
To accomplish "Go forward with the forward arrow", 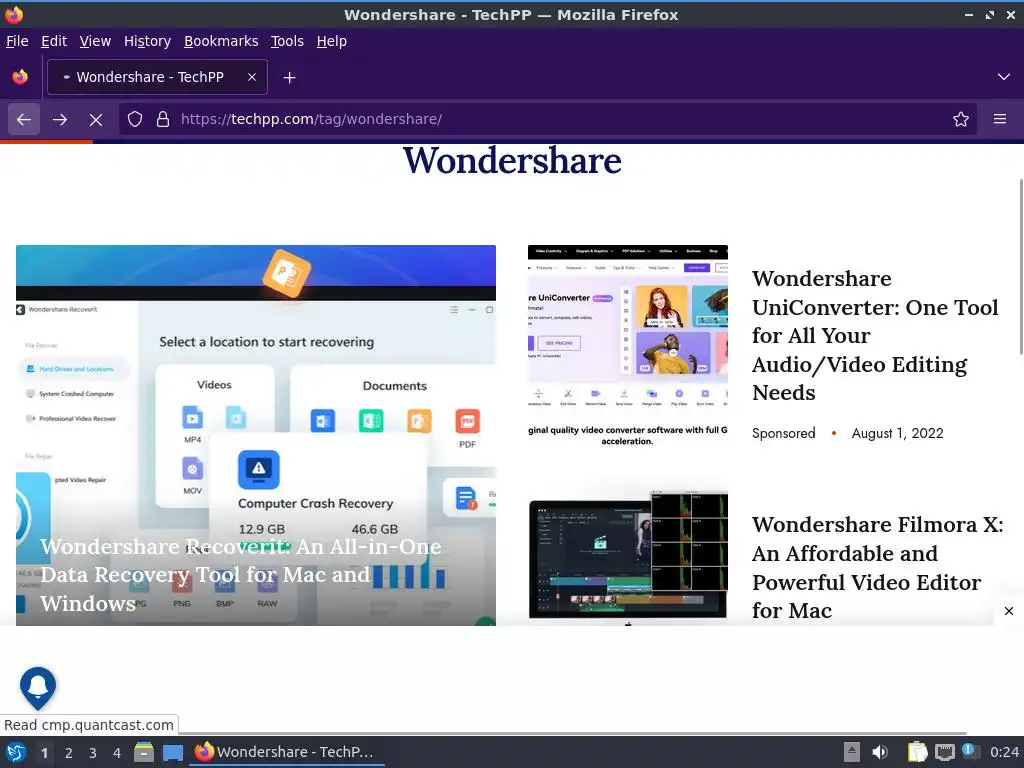I will click(x=60, y=120).
